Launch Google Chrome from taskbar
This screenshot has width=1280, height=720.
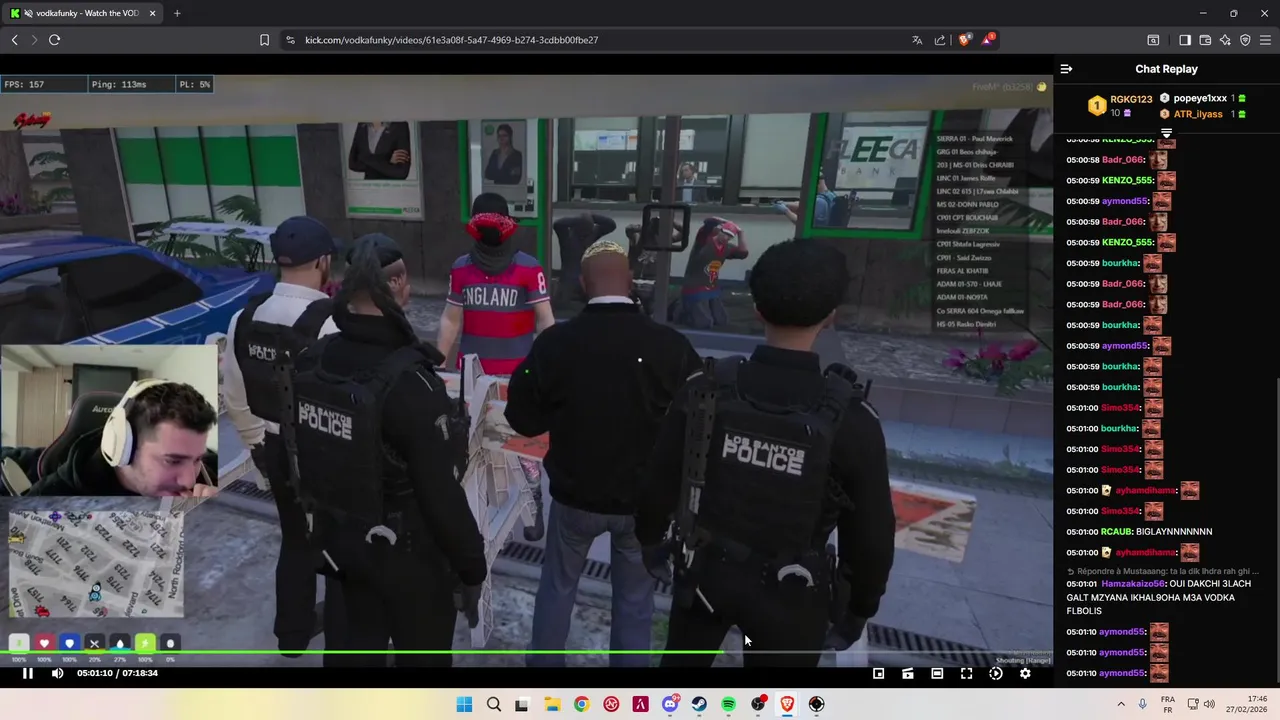581,705
